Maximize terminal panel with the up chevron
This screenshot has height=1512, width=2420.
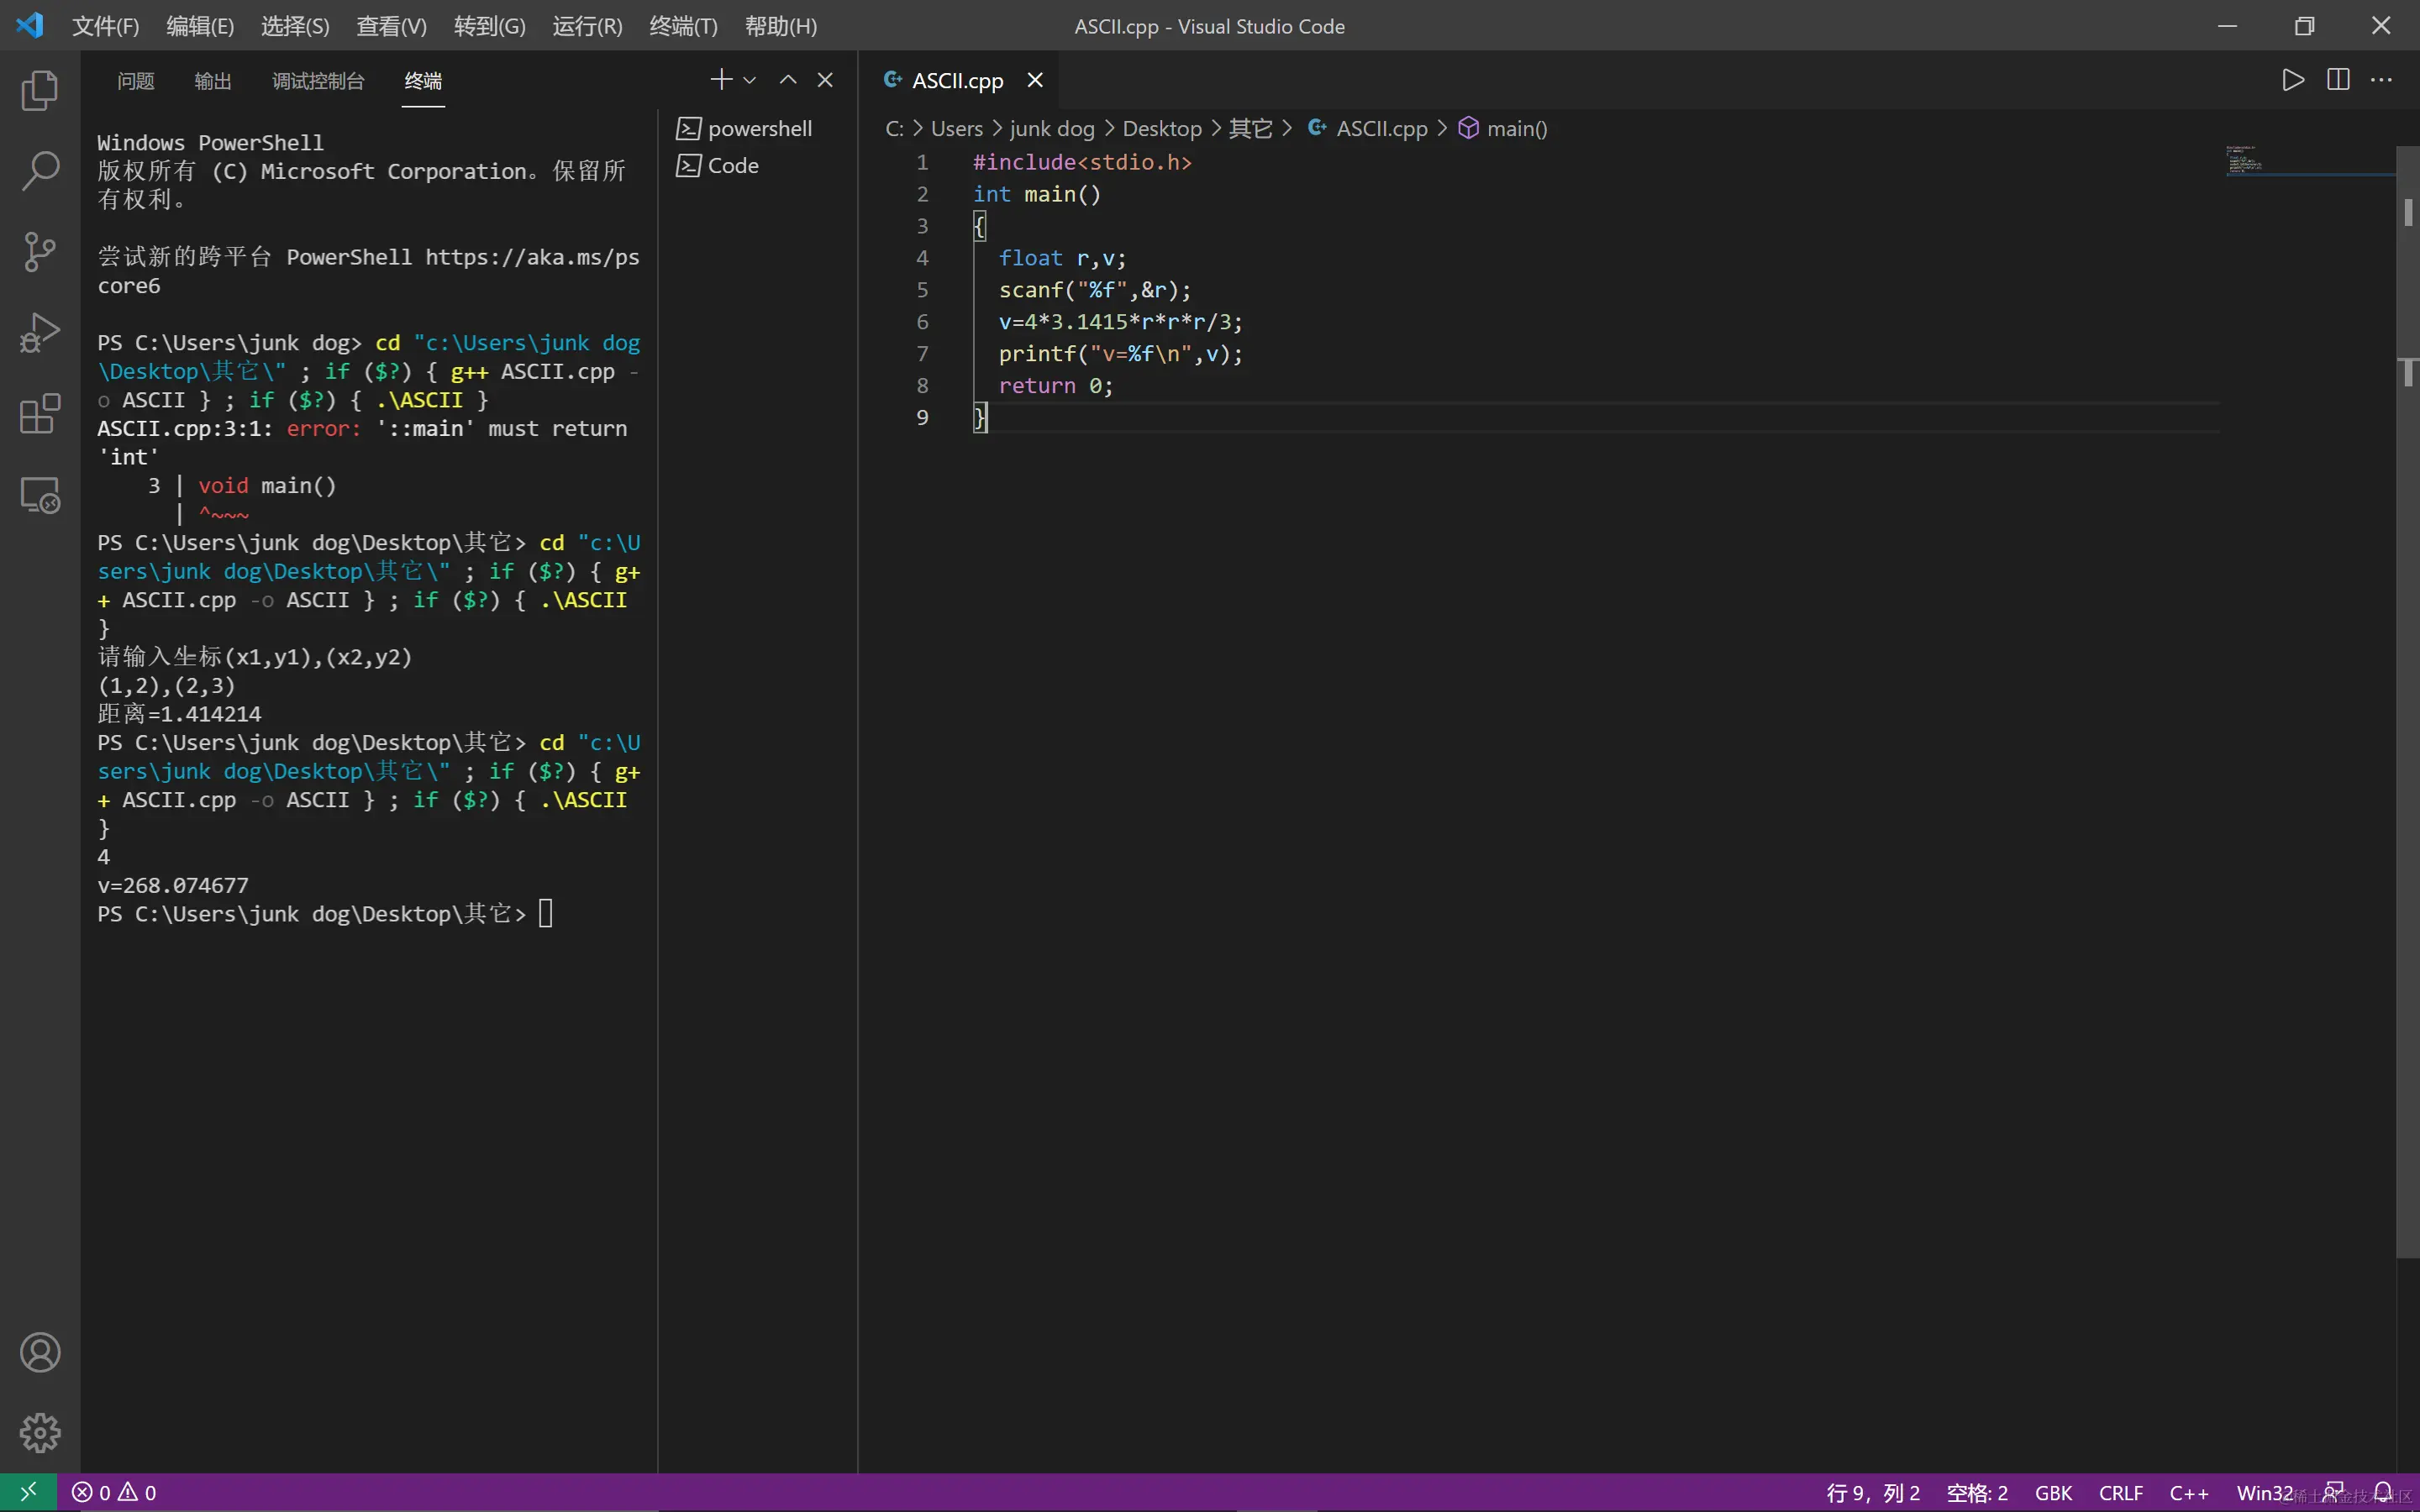click(x=788, y=80)
